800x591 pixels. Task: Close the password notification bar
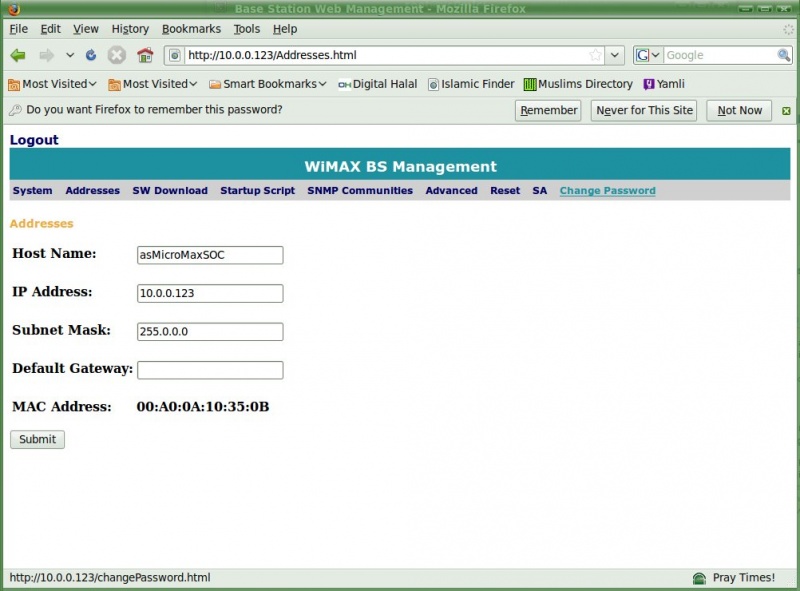[786, 111]
